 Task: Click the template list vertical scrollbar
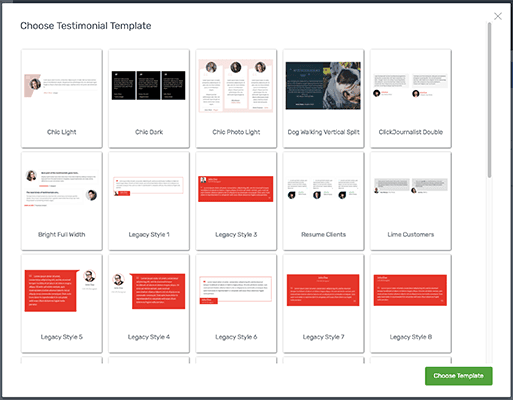pyautogui.click(x=489, y=100)
